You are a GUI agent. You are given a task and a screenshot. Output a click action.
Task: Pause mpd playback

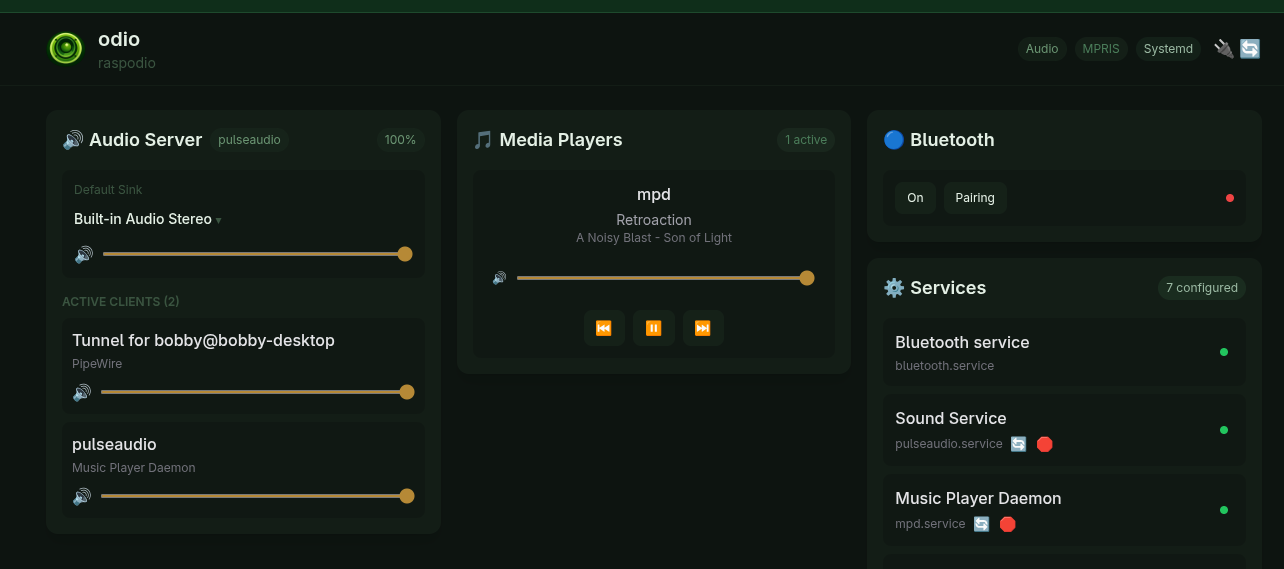click(654, 328)
